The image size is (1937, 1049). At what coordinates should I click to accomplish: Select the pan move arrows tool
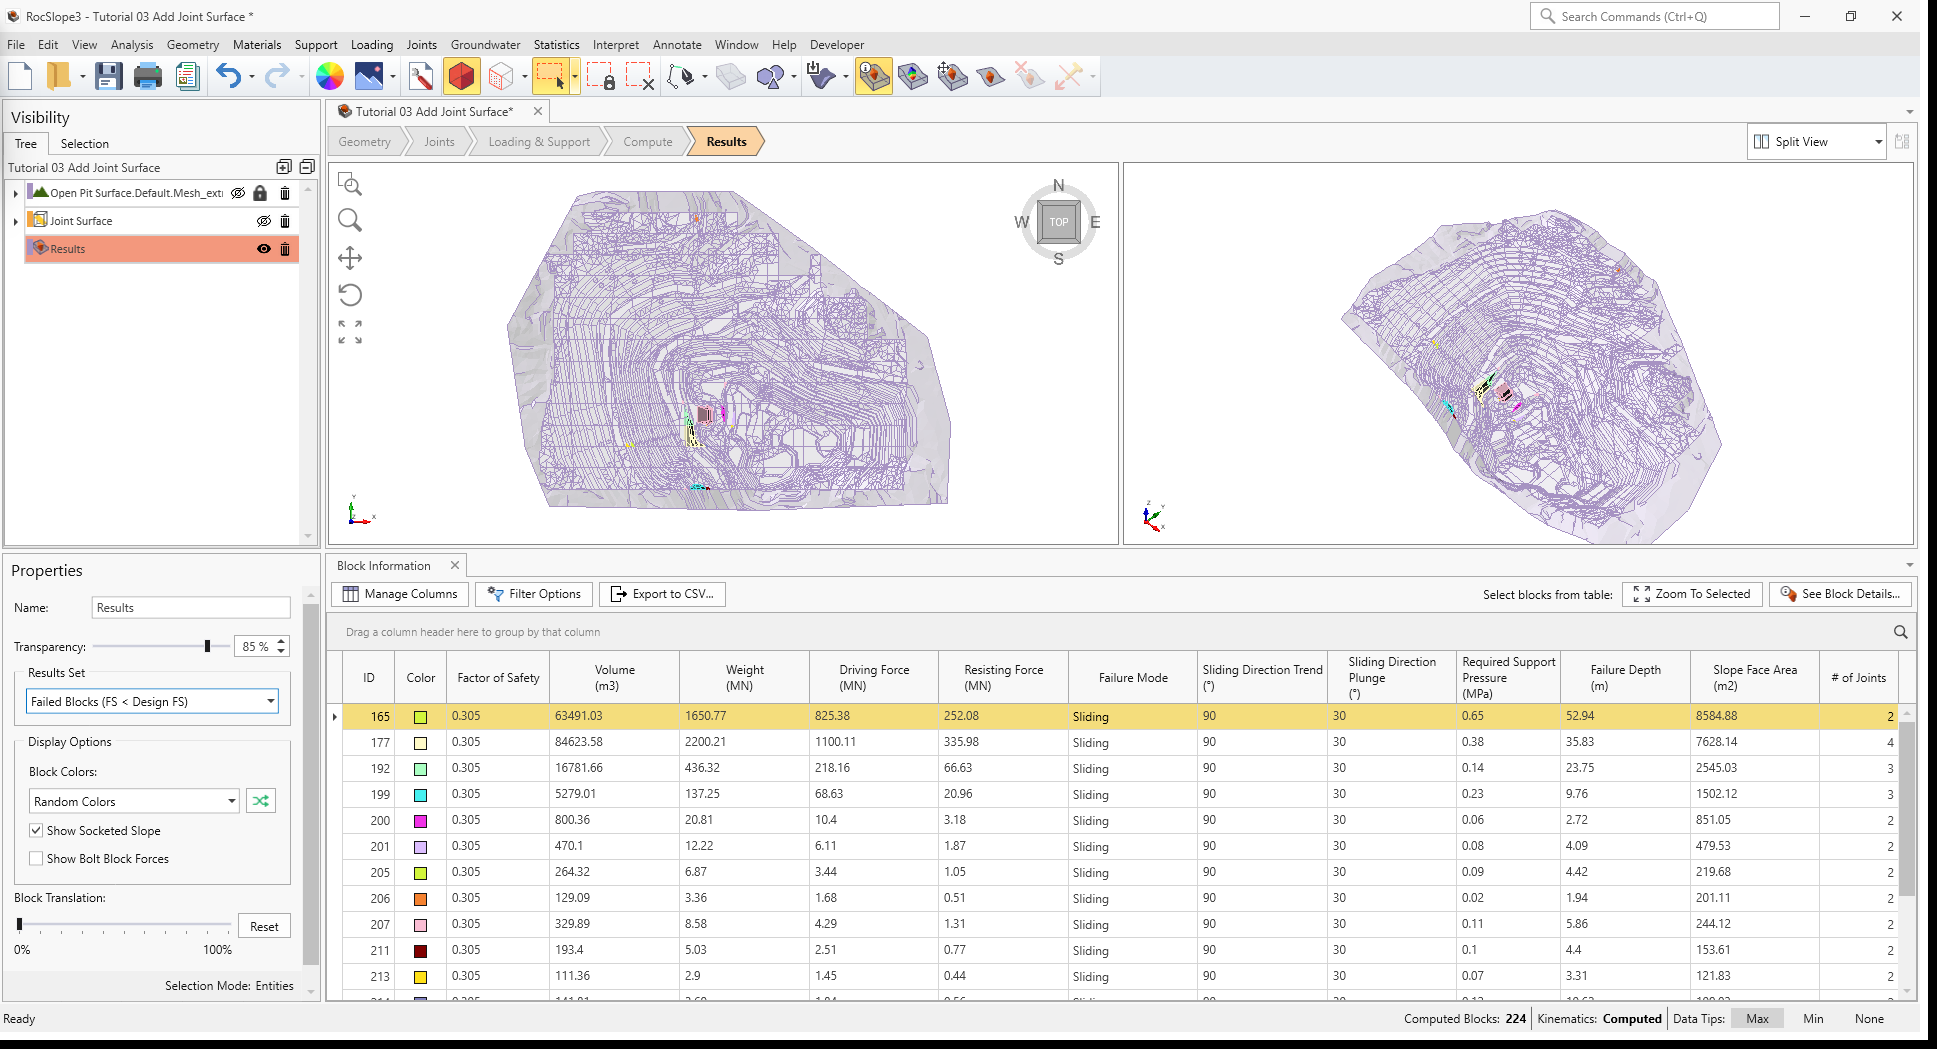pyautogui.click(x=350, y=258)
